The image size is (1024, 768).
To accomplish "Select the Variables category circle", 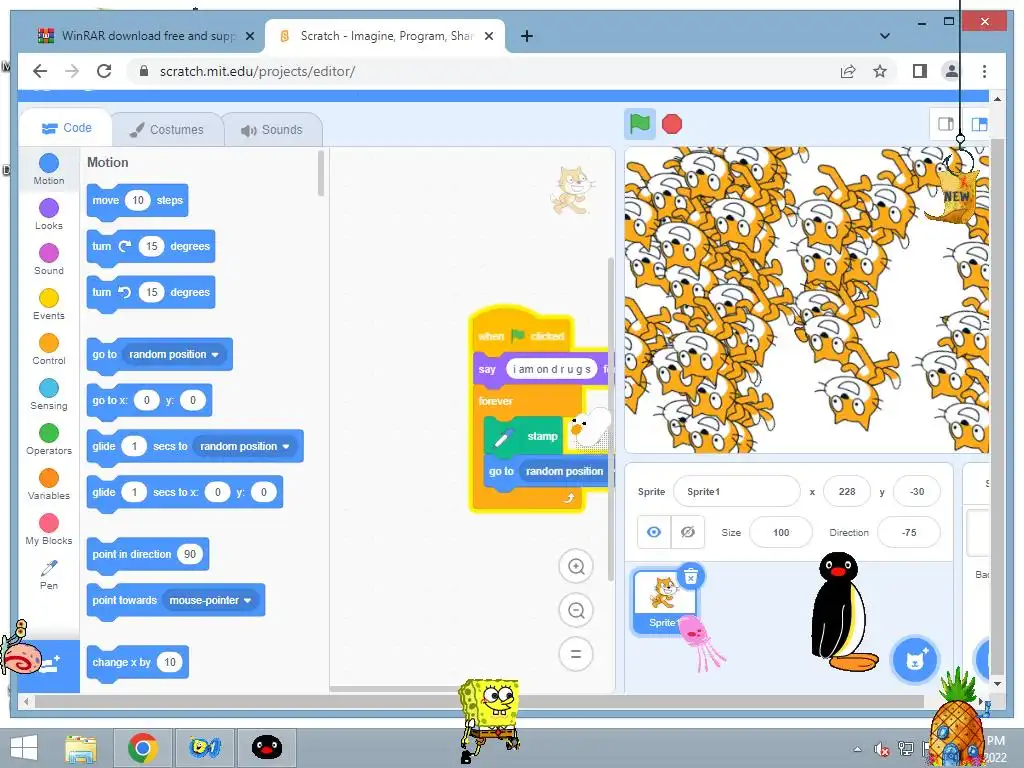I will (49, 478).
